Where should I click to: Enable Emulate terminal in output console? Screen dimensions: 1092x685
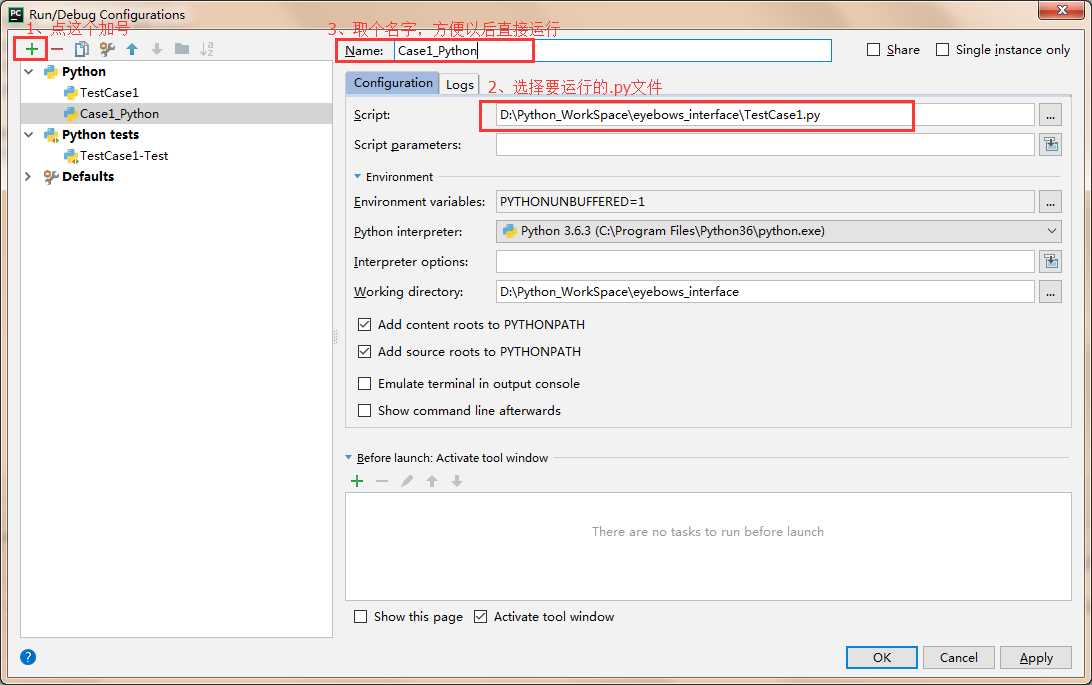[x=364, y=384]
